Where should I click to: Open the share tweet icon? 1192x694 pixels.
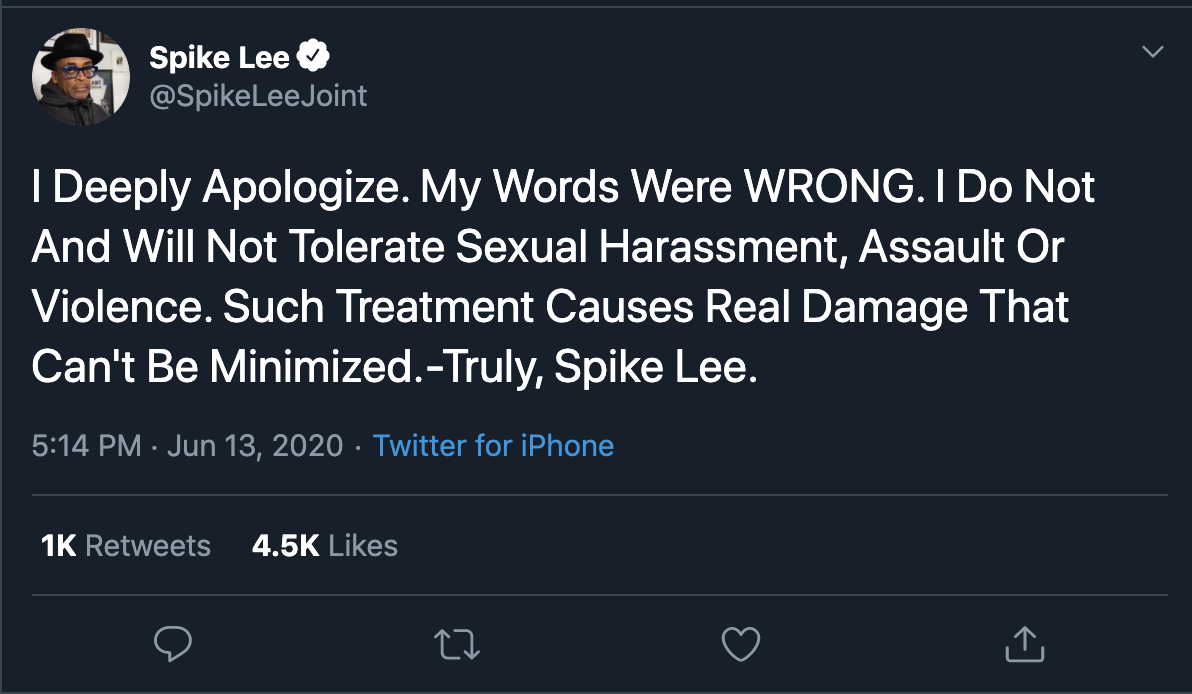1024,644
